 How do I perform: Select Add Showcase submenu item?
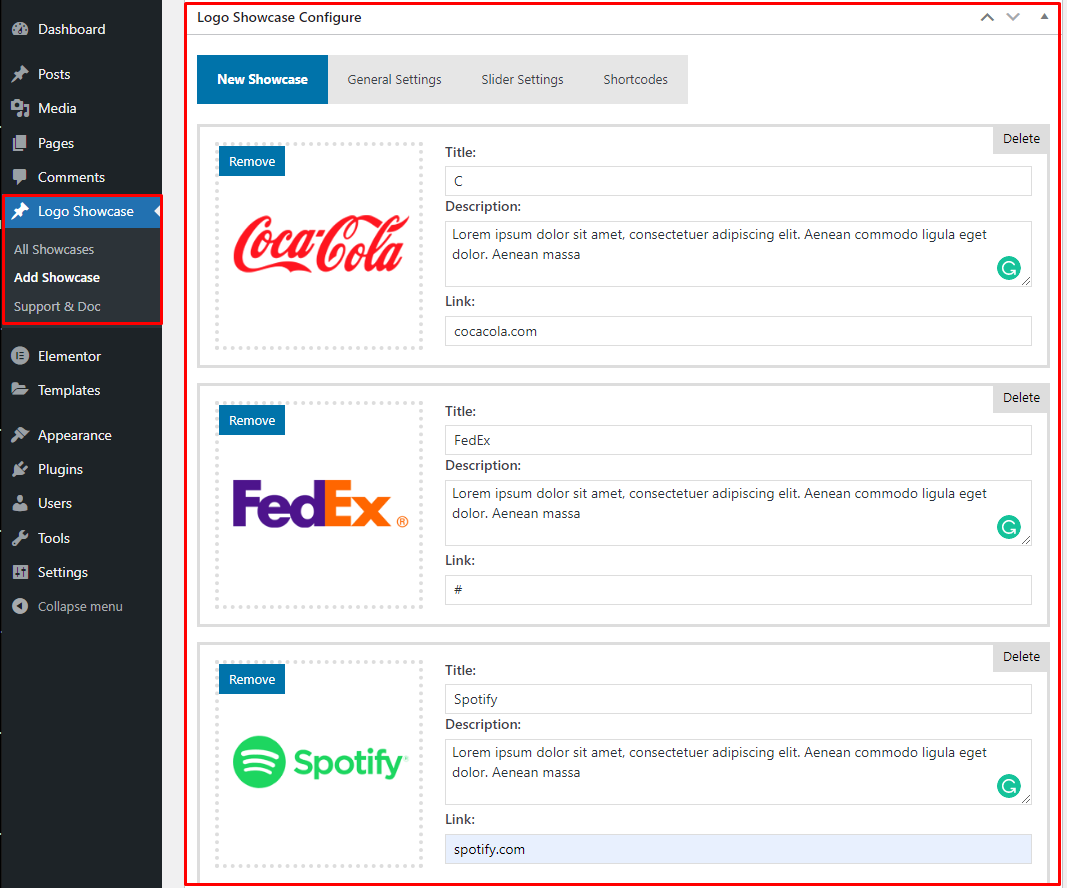56,278
